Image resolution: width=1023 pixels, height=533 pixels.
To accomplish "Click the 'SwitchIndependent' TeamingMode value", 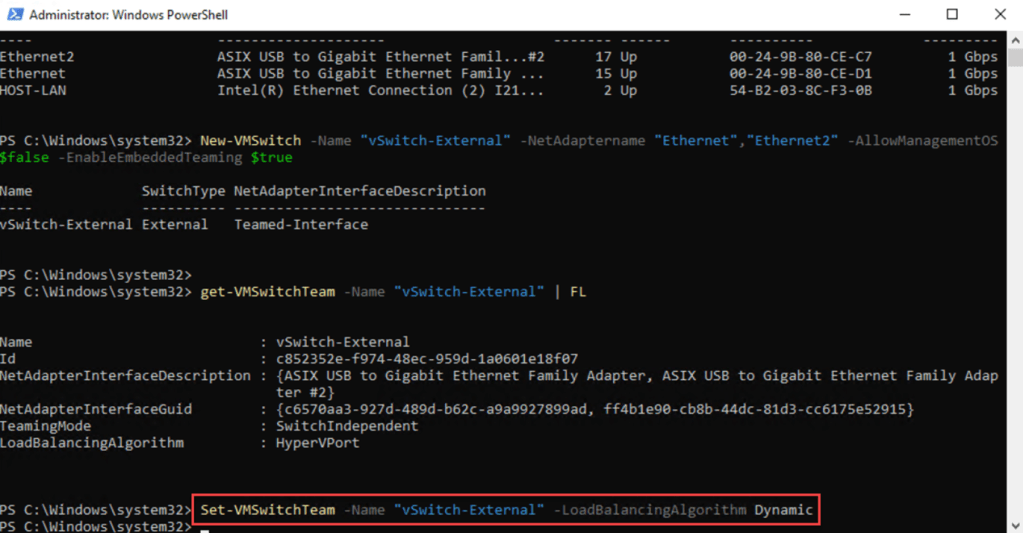I will 347,426.
